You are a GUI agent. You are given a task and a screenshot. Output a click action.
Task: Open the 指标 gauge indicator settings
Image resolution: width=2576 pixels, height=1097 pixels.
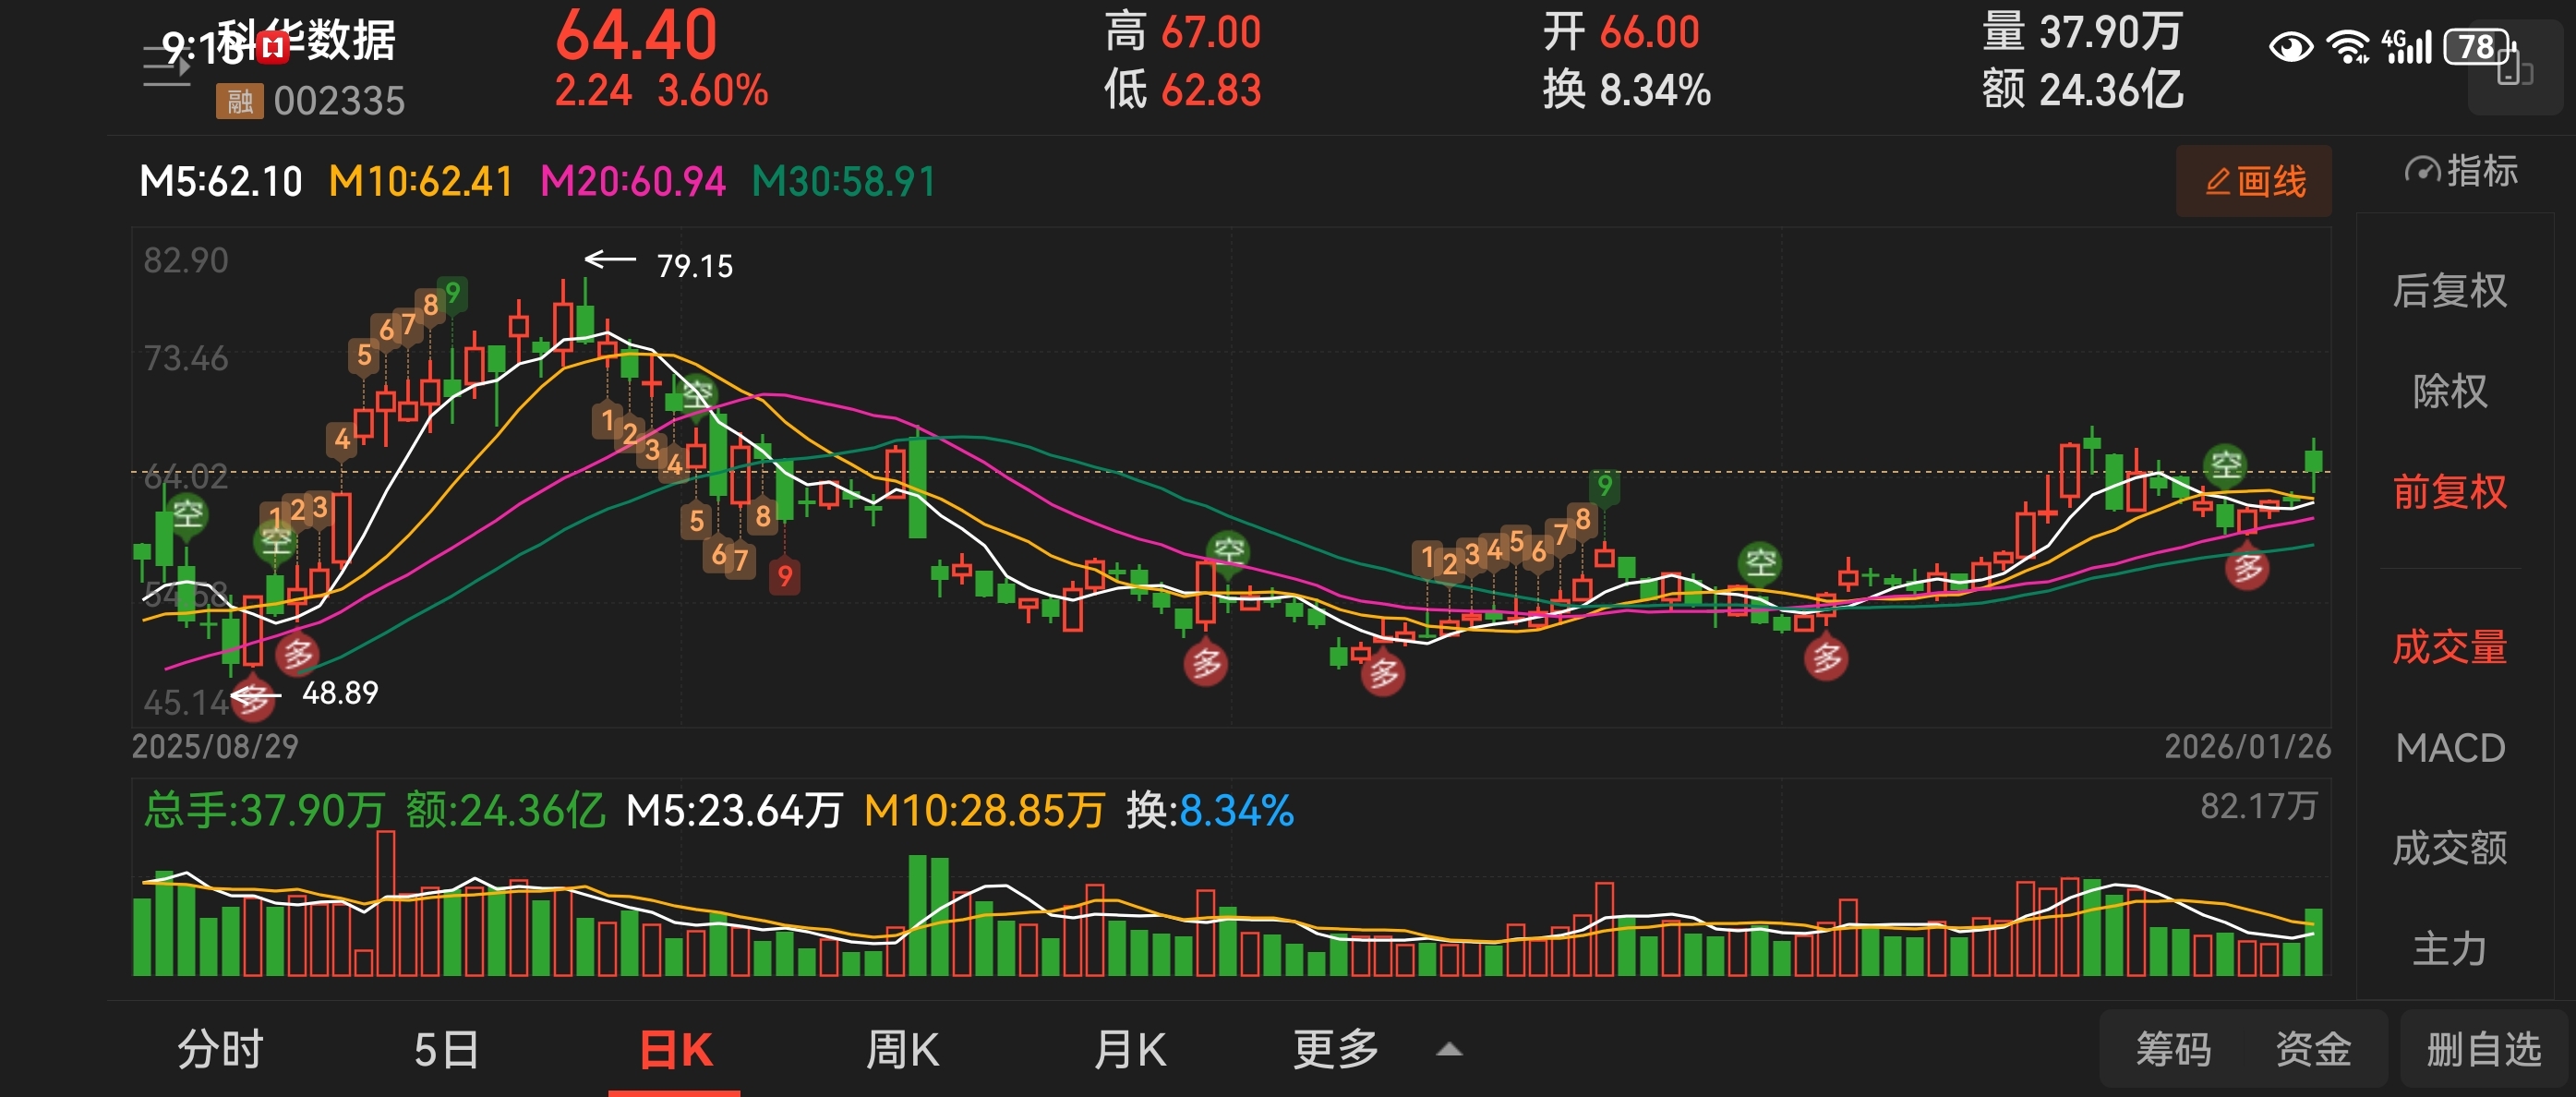pyautogui.click(x=2461, y=171)
